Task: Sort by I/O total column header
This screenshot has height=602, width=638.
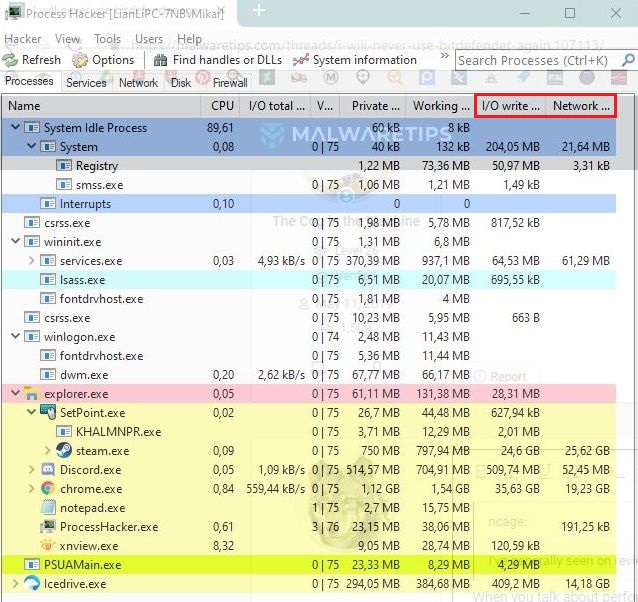Action: click(275, 106)
